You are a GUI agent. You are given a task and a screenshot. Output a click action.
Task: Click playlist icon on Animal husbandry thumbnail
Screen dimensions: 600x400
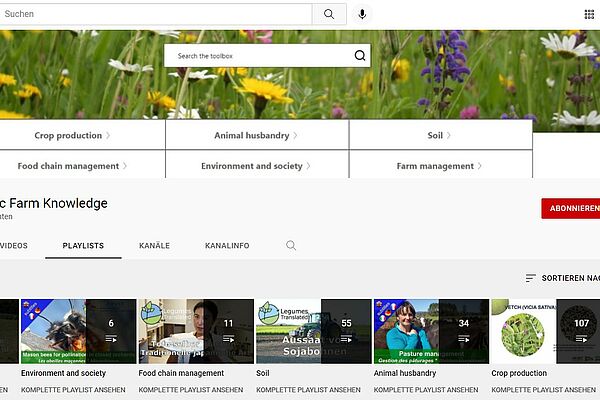[x=464, y=339]
